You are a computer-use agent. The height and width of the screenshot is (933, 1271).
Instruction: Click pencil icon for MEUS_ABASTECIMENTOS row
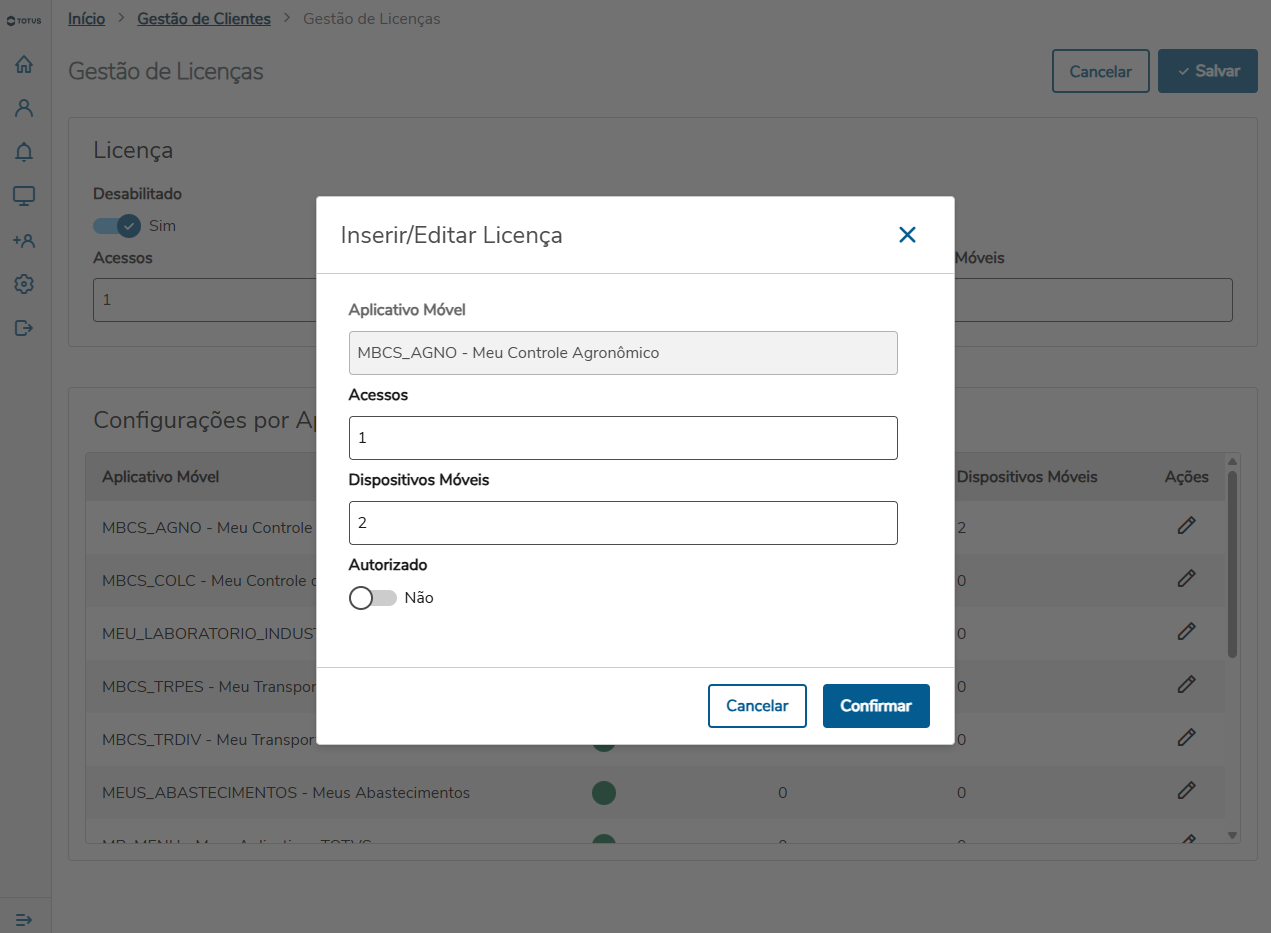[1186, 791]
